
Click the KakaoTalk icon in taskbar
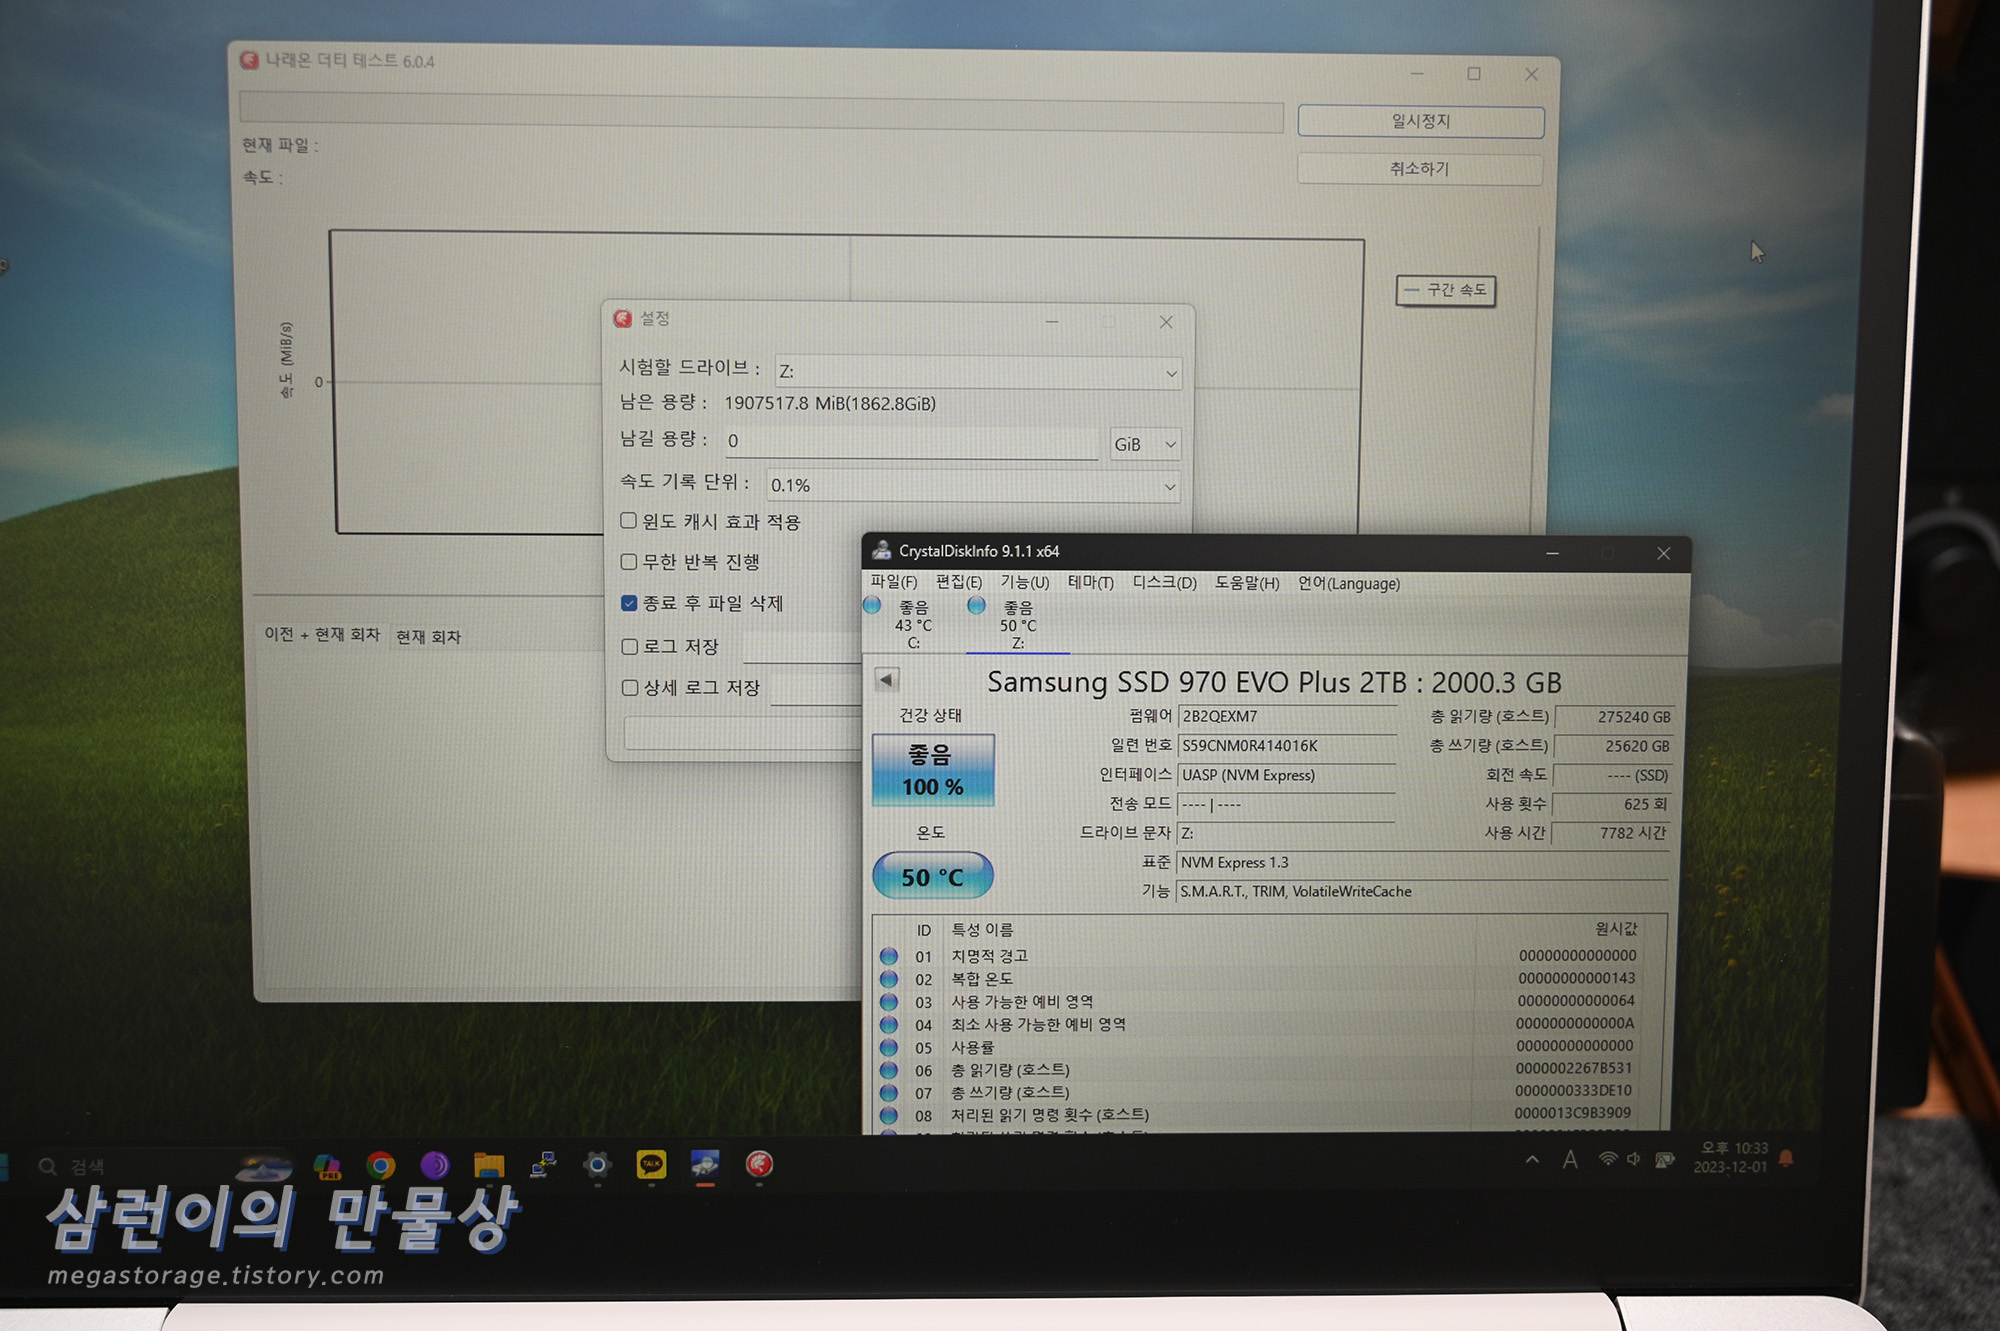click(651, 1164)
